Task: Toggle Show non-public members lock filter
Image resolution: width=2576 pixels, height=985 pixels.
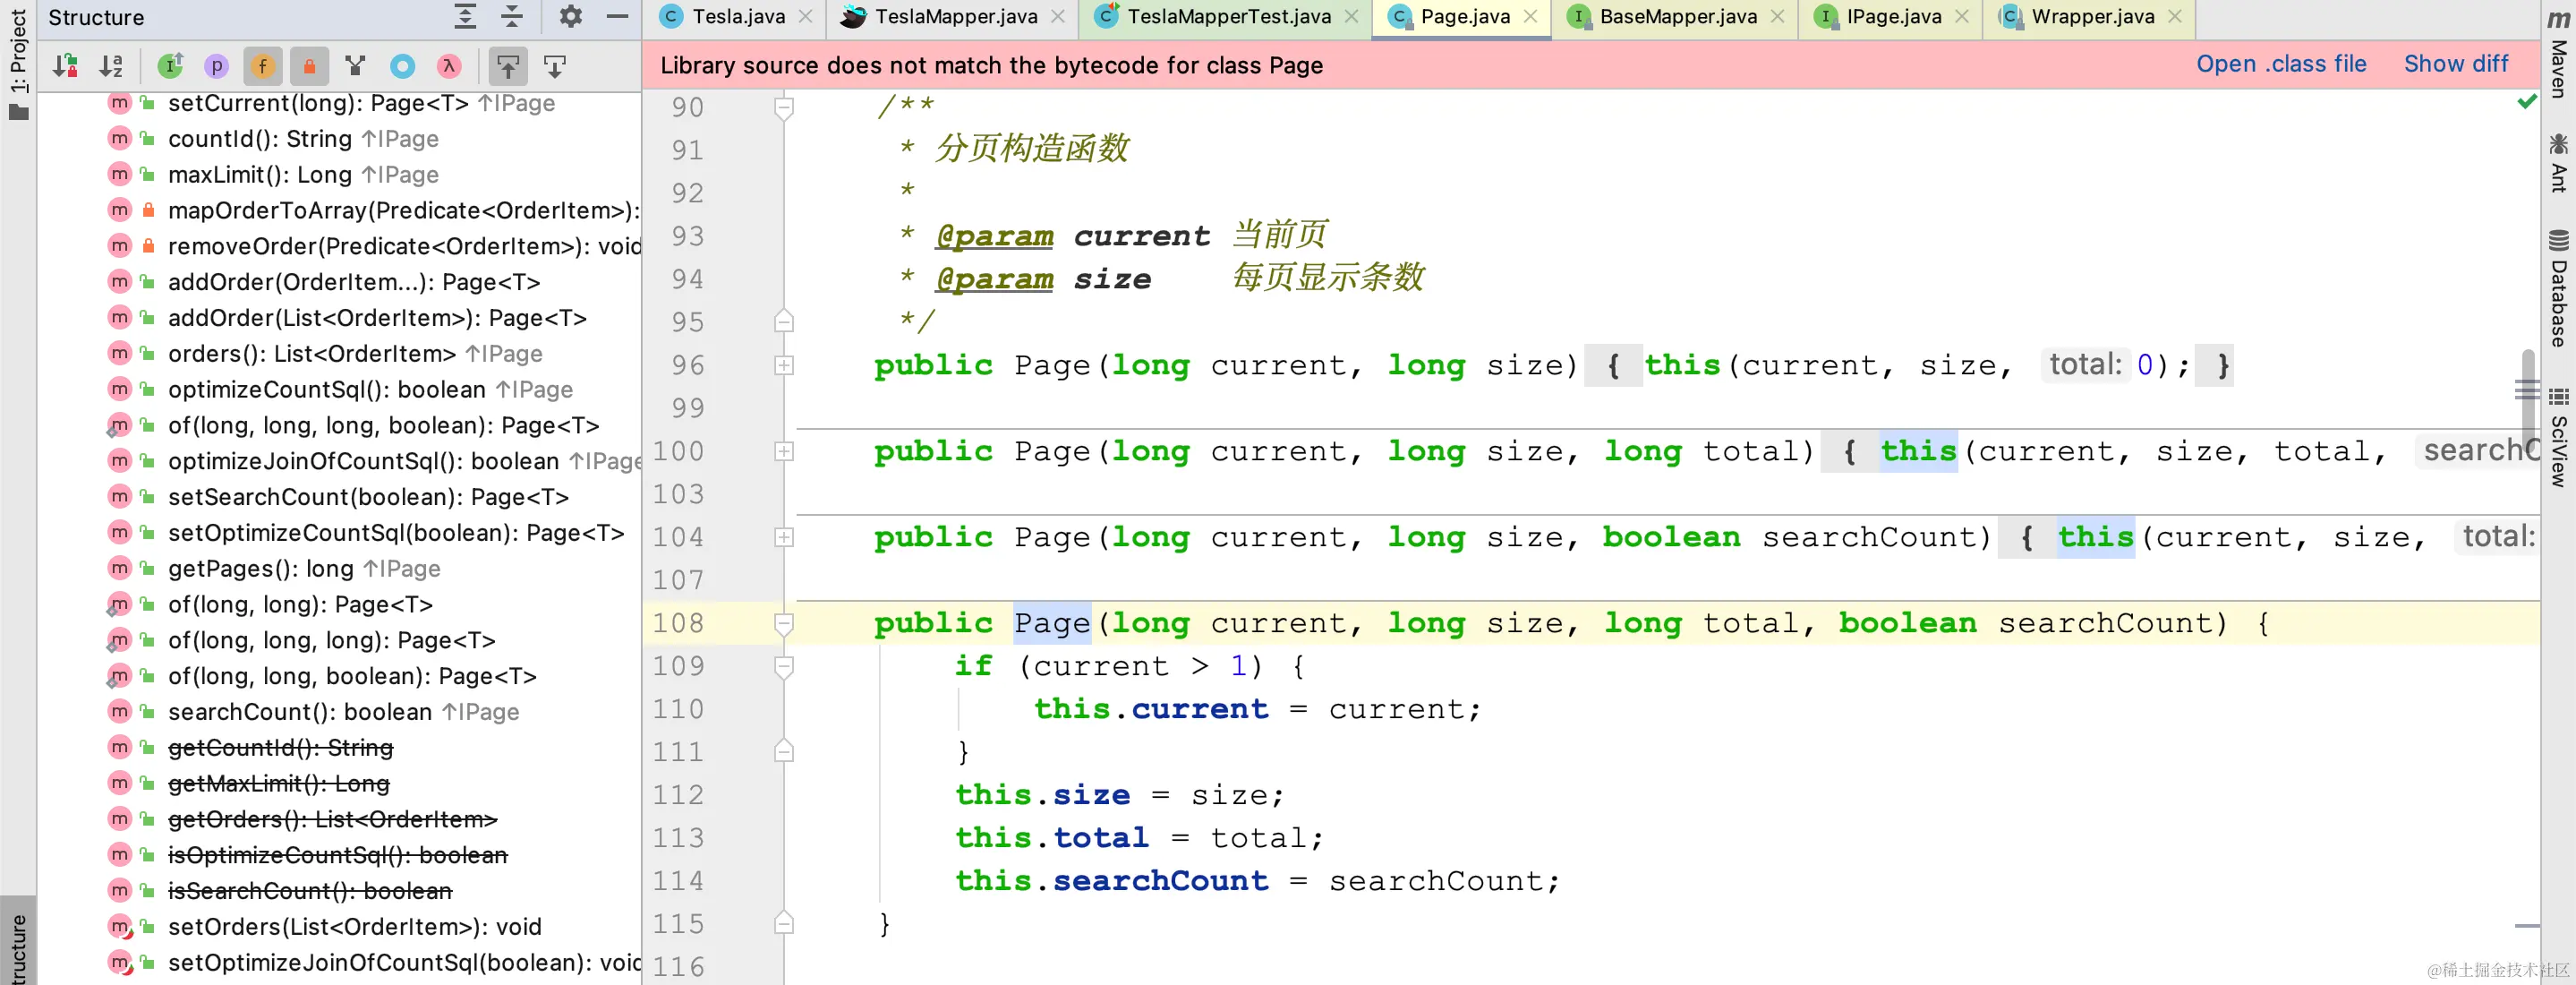Action: click(x=309, y=67)
